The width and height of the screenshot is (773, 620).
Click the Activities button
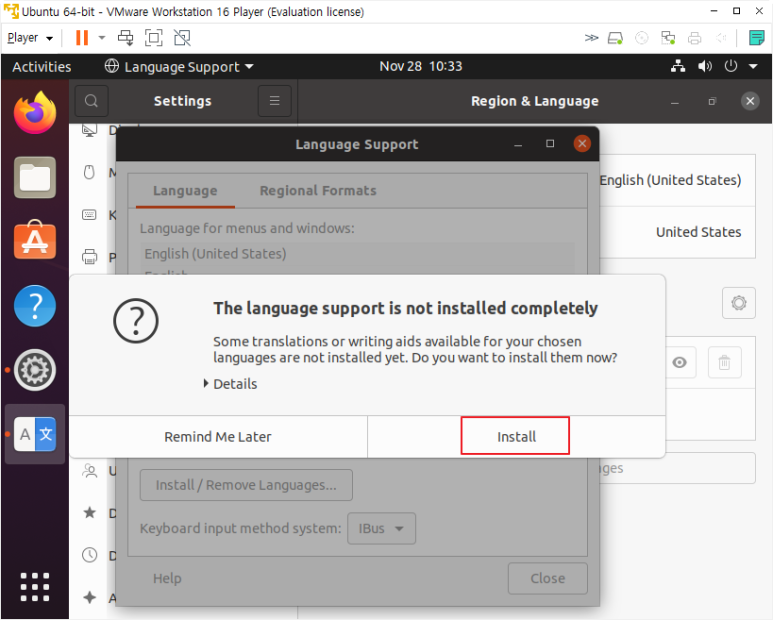41,67
